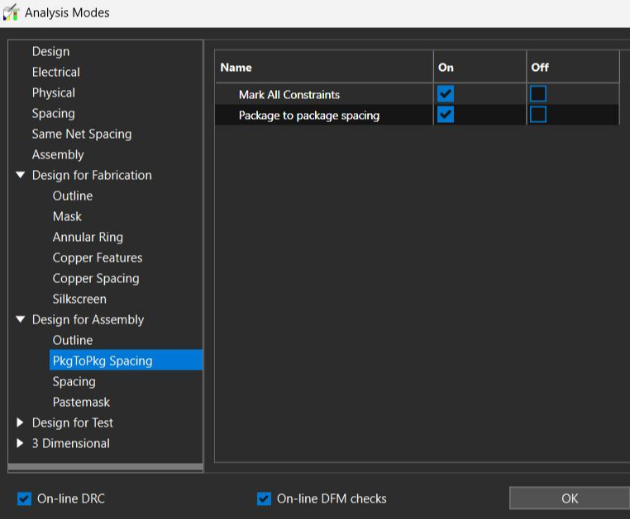Select the 3 Dimensional label
Screen dimensions: 630x519
point(70,443)
